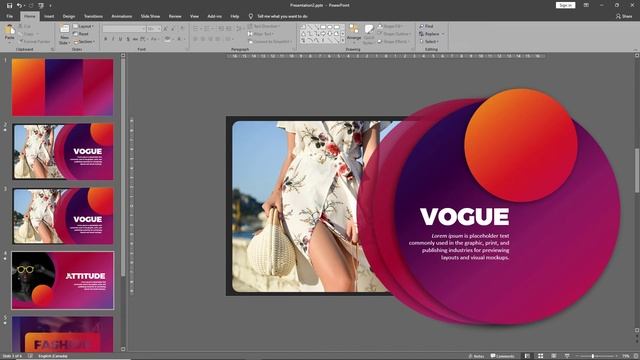640x360 pixels.
Task: Toggle Italic formatting
Action: (x=113, y=39)
